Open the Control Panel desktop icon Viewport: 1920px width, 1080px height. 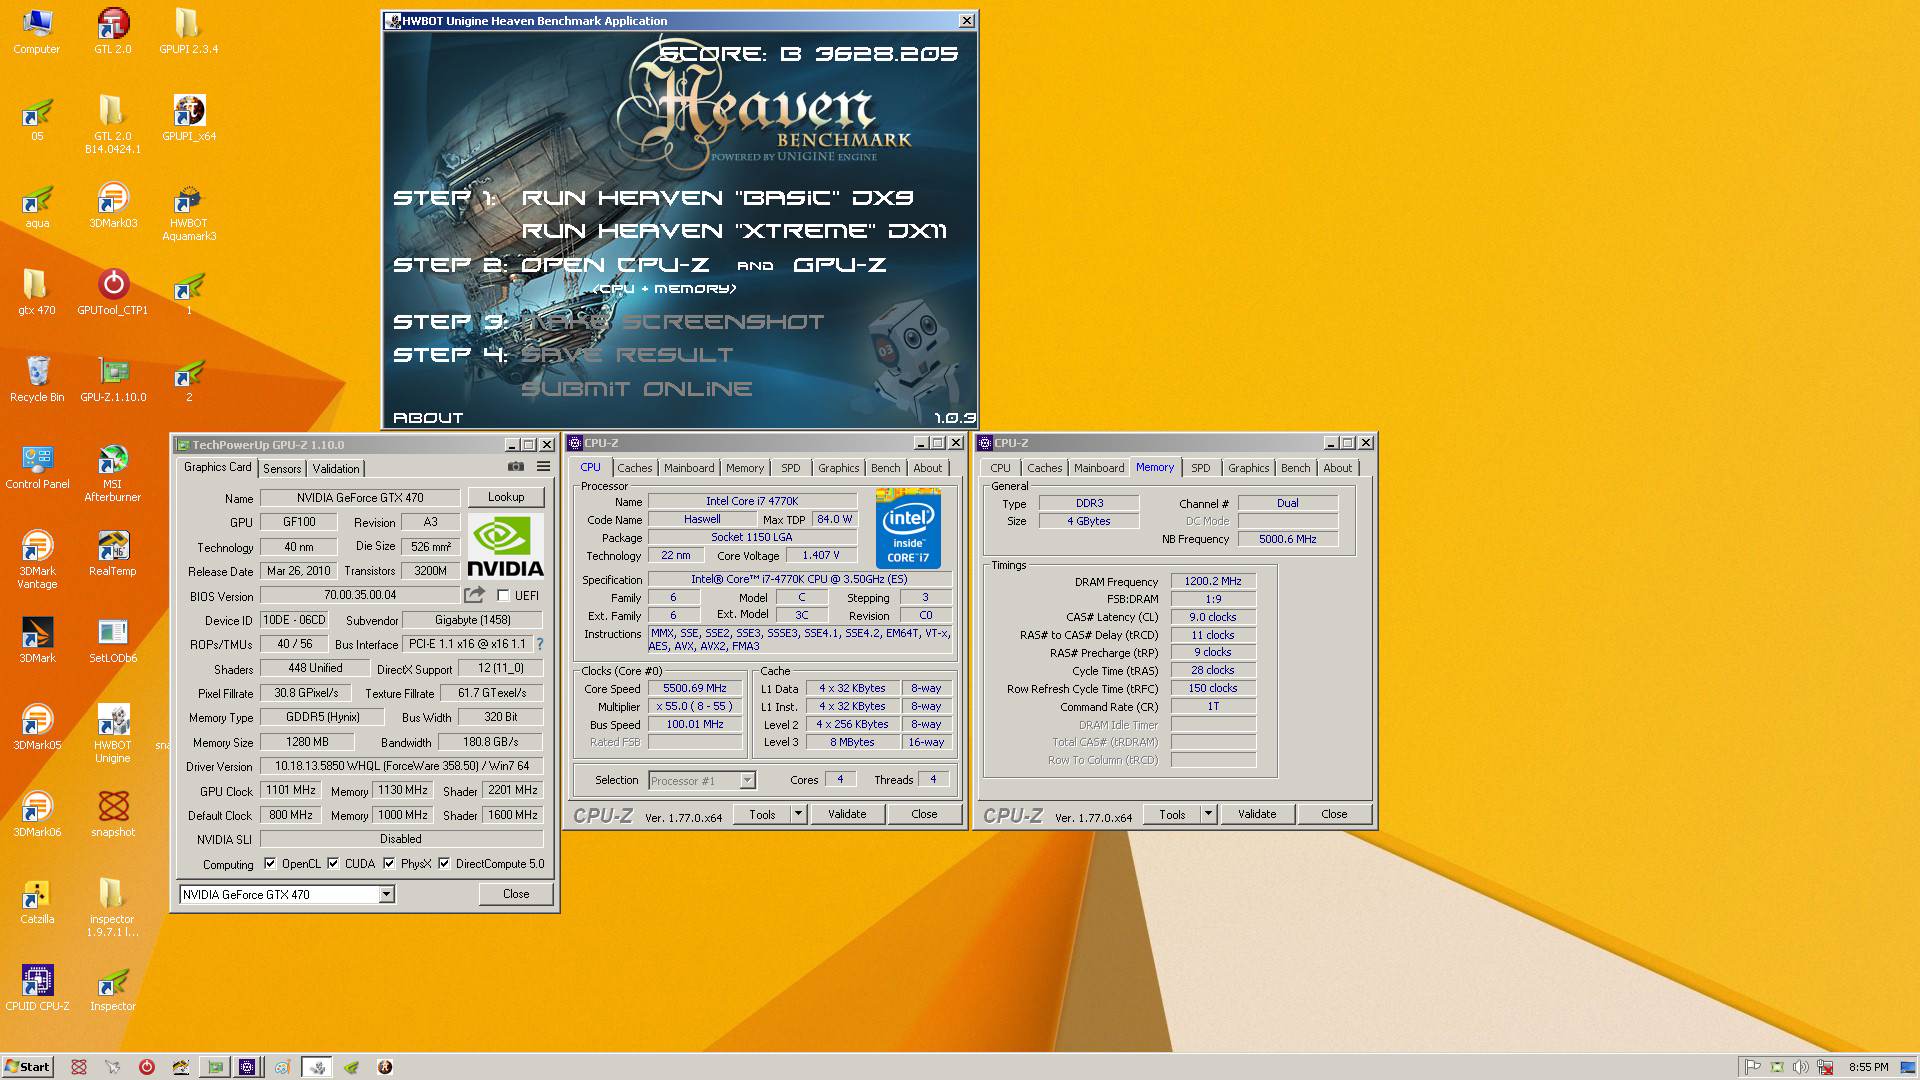(37, 466)
